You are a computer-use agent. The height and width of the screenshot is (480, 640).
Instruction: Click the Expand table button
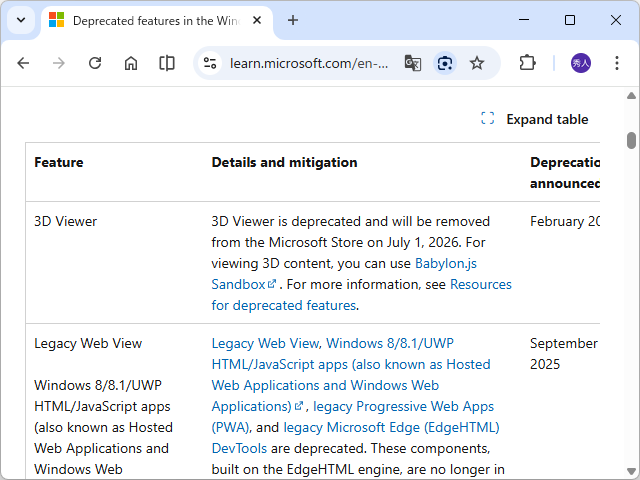[x=535, y=119]
